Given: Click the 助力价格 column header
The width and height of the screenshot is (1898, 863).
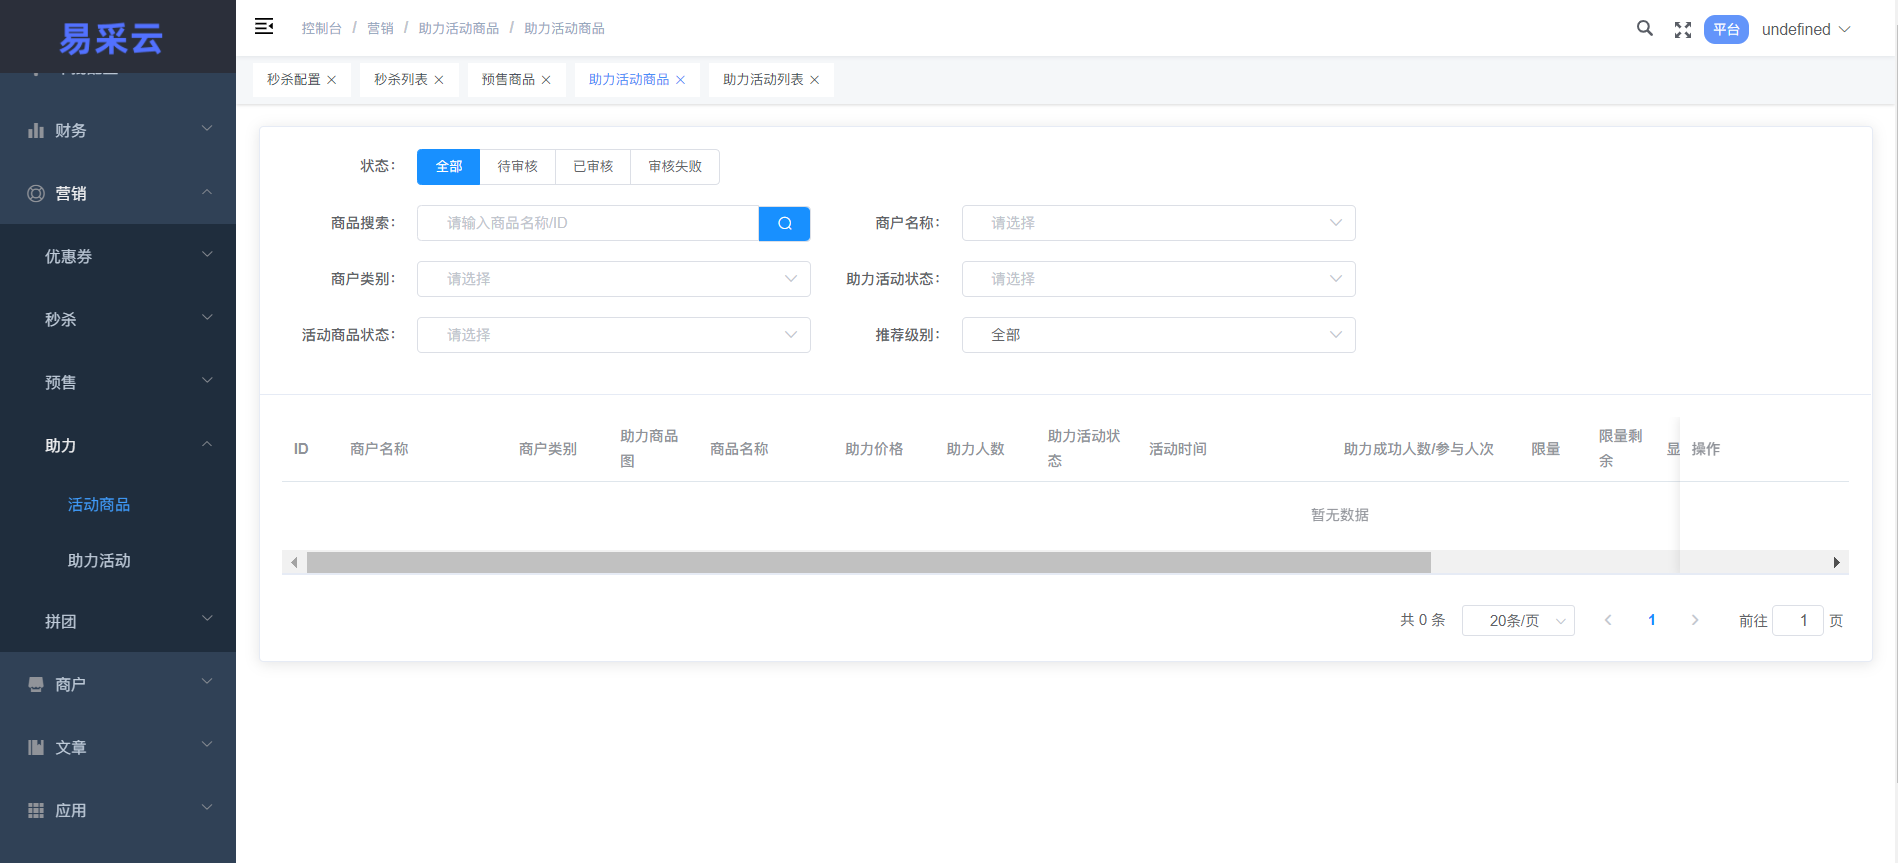Looking at the screenshot, I should (x=874, y=449).
